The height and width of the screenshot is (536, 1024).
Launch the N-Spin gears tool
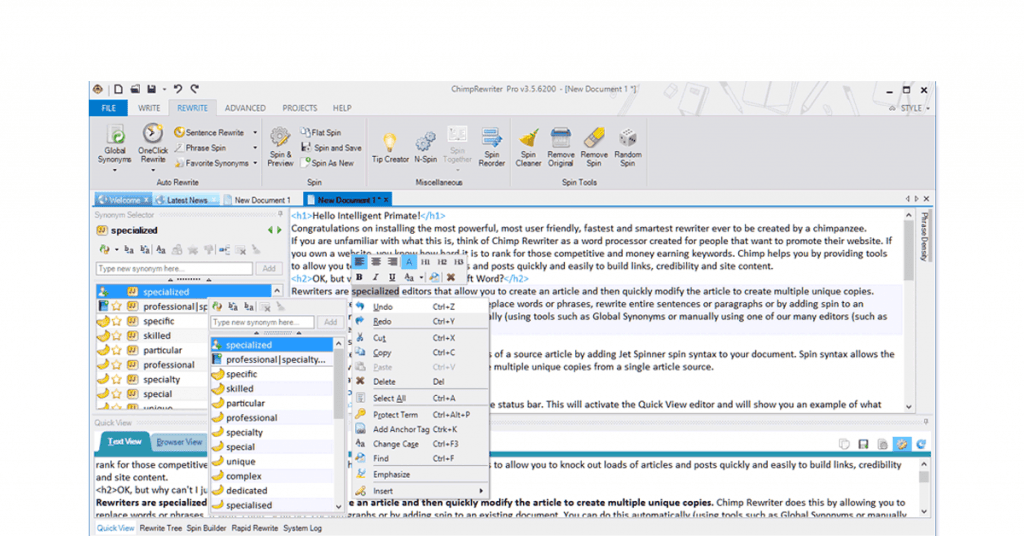coord(425,148)
